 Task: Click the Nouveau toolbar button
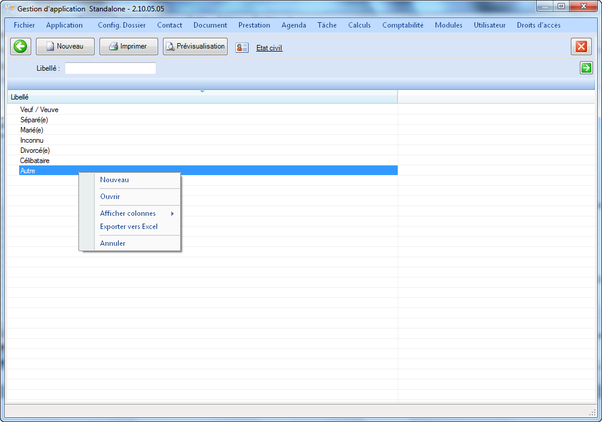65,46
